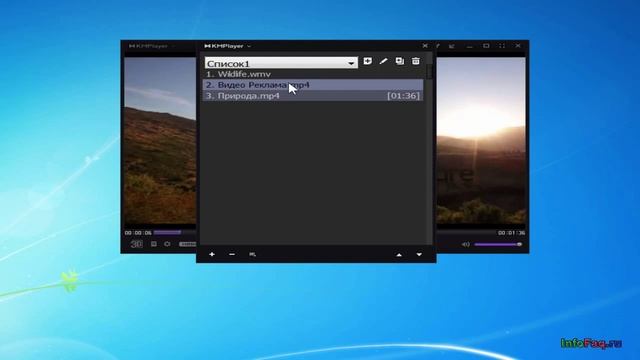Click the 3D button in main player
Screen dimensions: 640x360
[136, 244]
